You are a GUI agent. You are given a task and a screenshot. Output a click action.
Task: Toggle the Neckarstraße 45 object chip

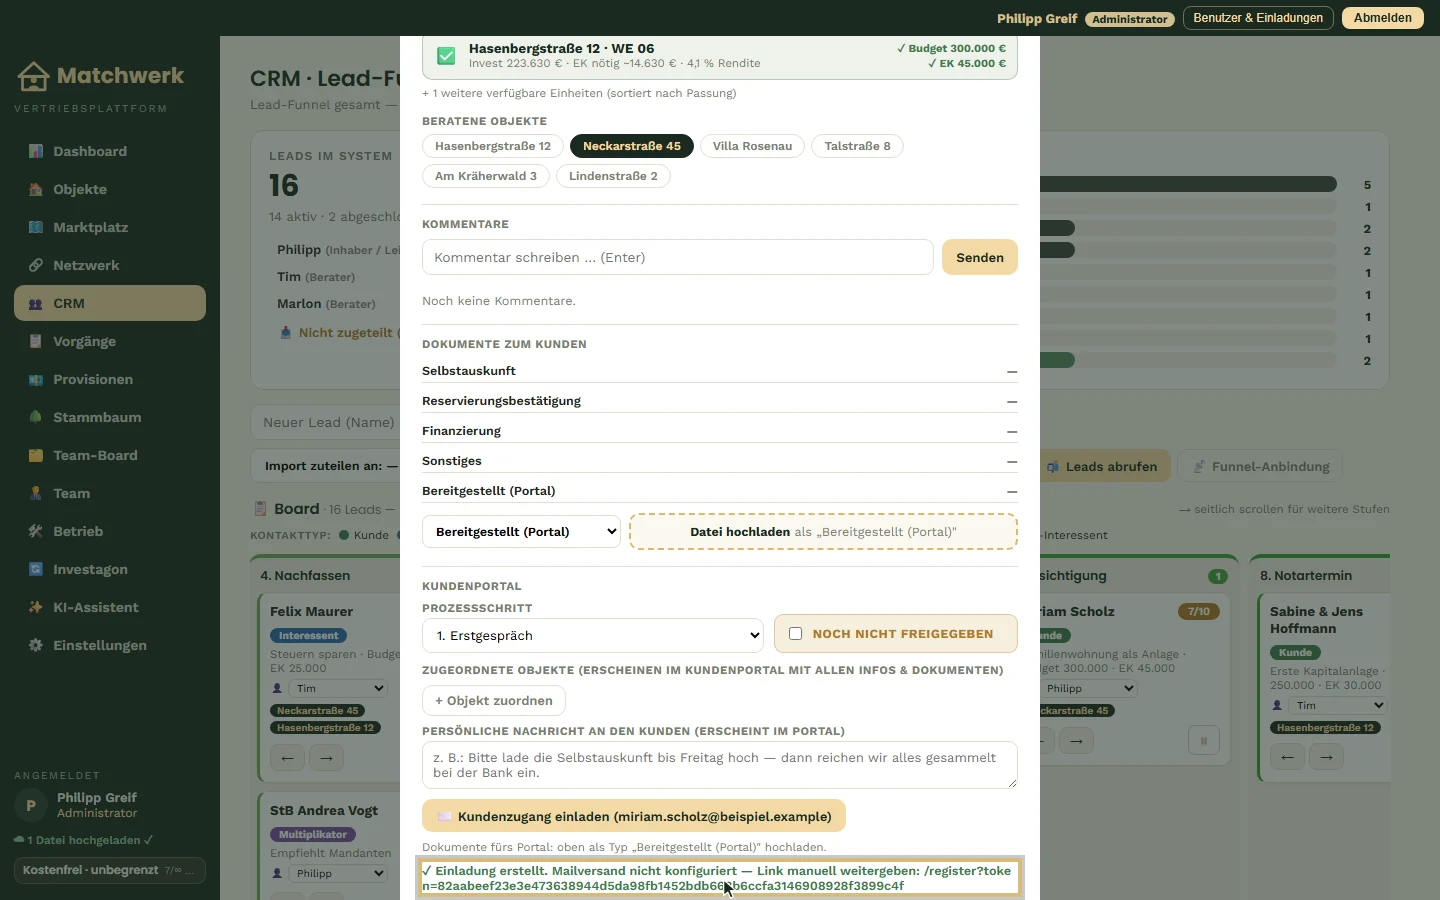tap(632, 146)
